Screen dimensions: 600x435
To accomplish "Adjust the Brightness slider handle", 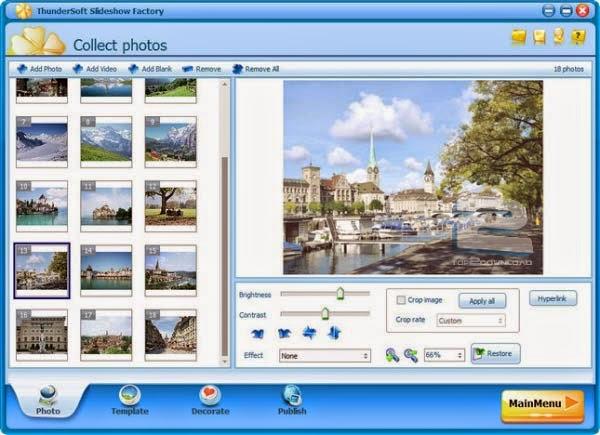I will (x=340, y=294).
